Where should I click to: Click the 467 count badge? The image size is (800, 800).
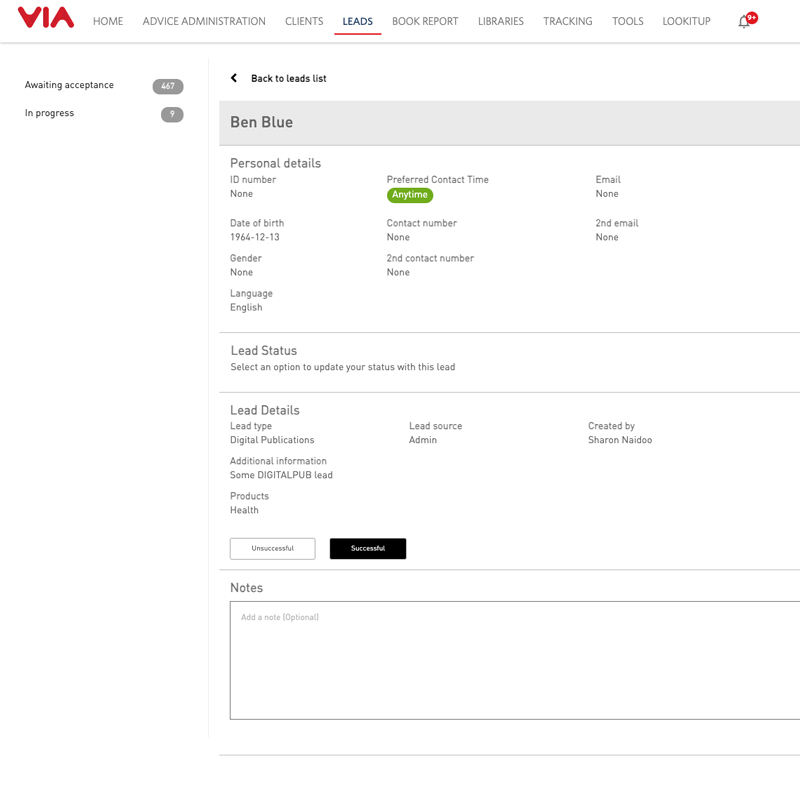168,86
